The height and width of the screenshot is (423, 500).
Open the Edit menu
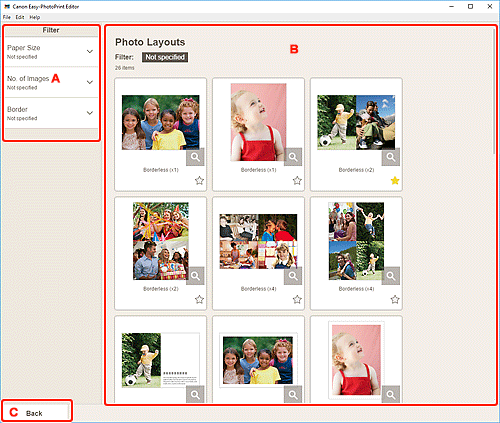[x=20, y=17]
